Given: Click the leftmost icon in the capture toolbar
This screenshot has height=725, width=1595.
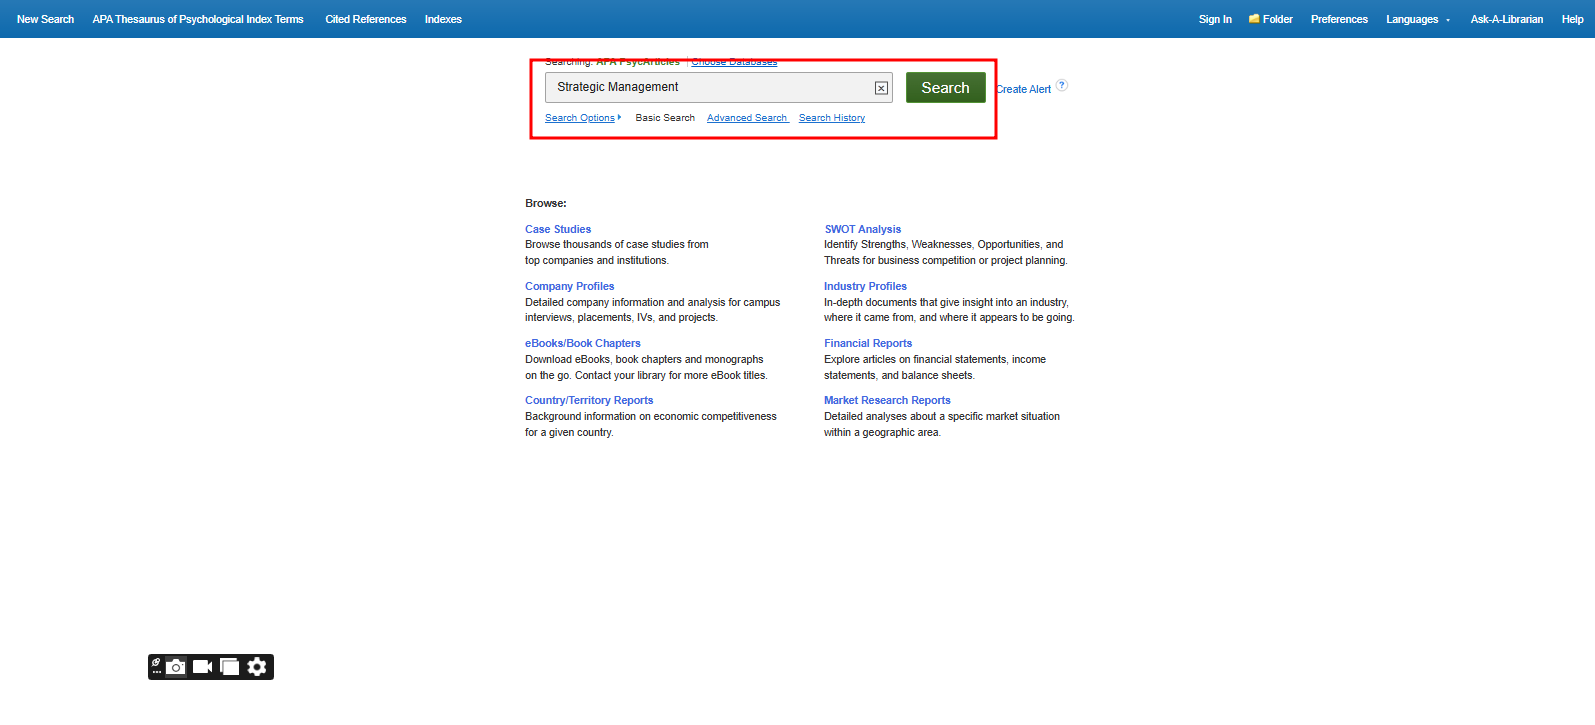Looking at the screenshot, I should [x=156, y=667].
